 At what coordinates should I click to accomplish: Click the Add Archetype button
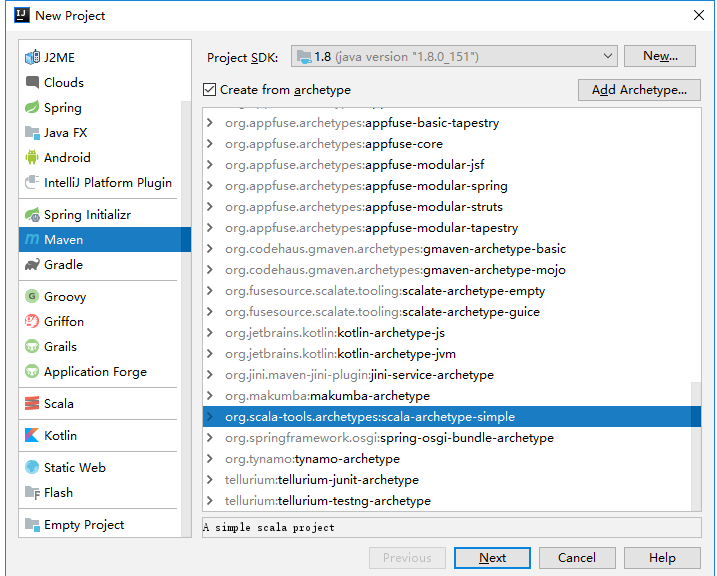point(639,90)
